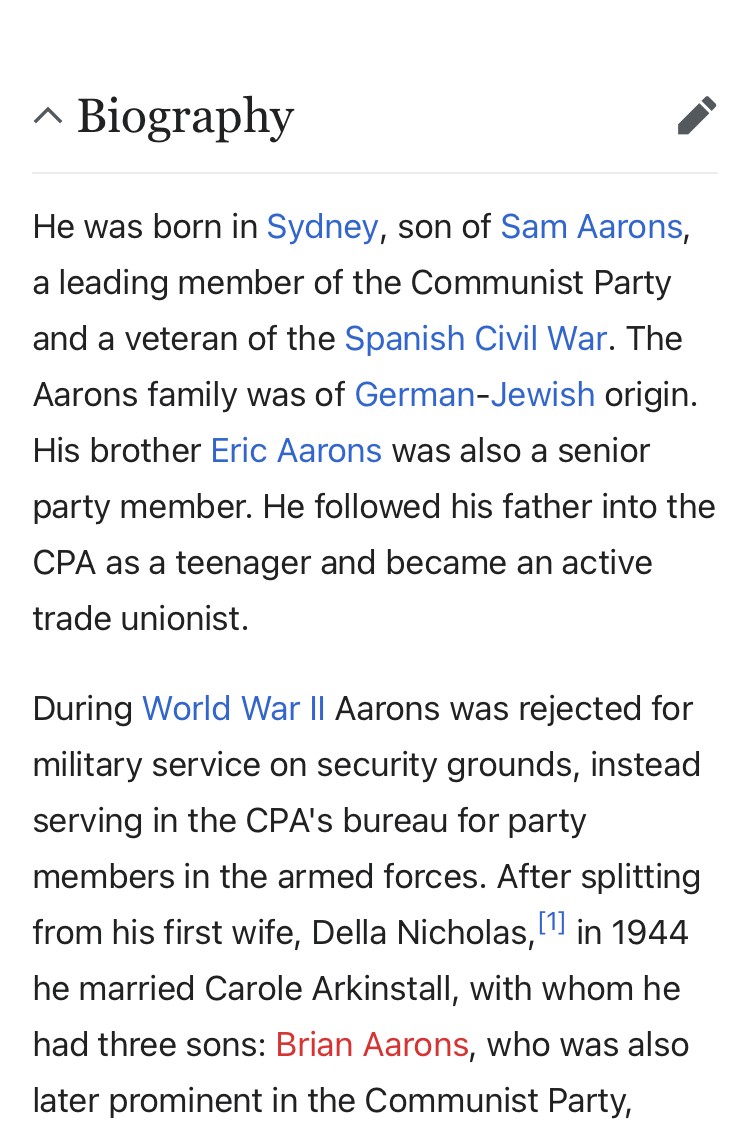Click the pencil edit icon for Biography

coord(696,116)
